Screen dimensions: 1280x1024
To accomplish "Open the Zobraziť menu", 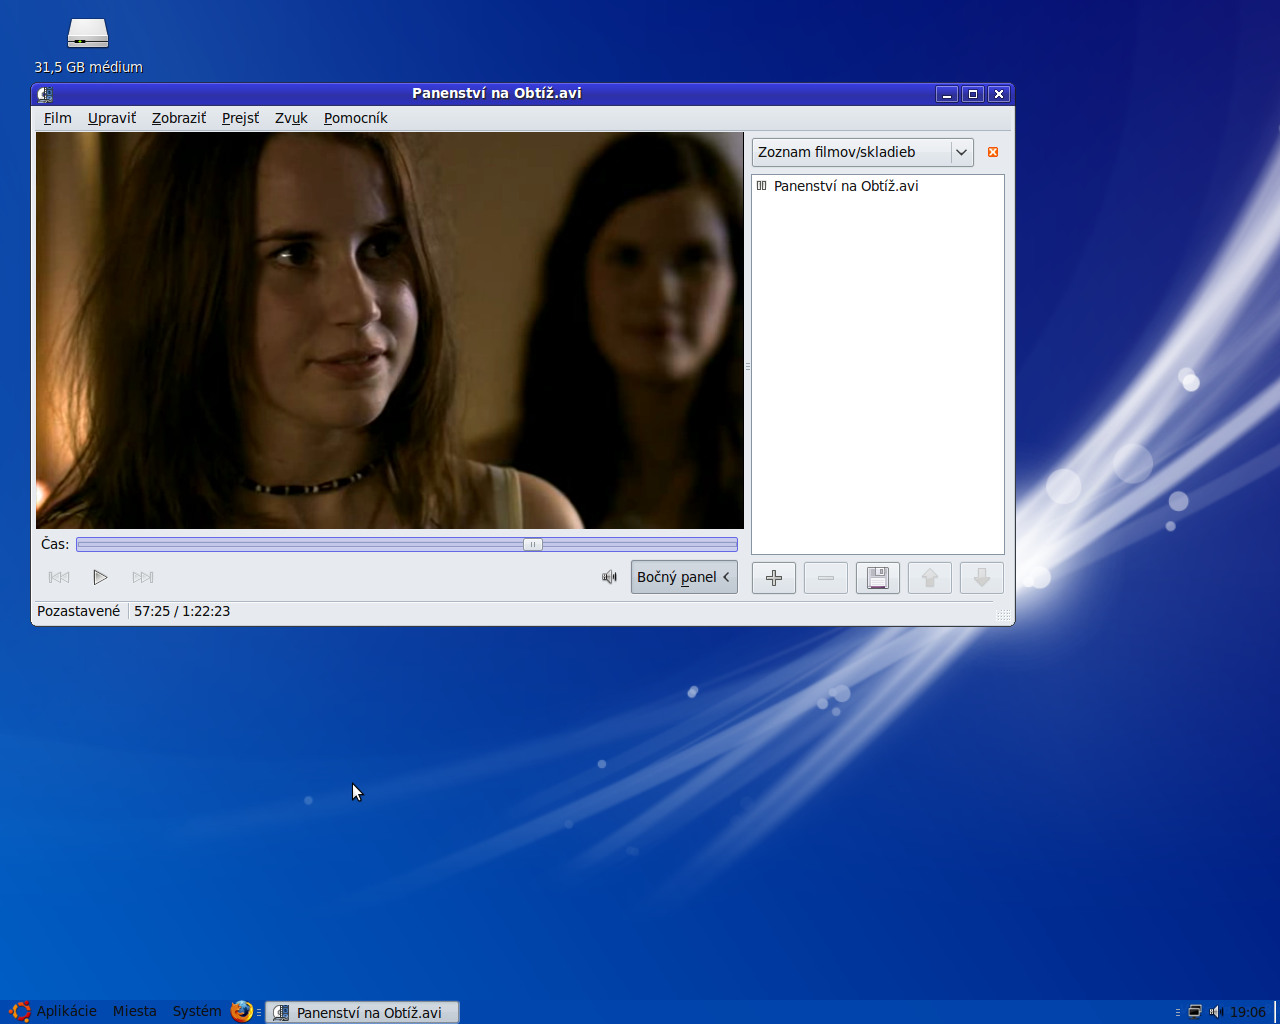I will point(179,118).
